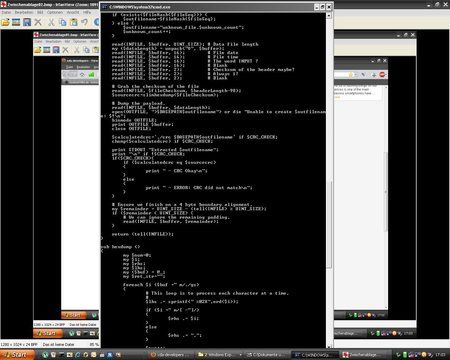This screenshot has width=450, height=360.
Task: Select the Cut scissors icon
Action: (51, 22)
